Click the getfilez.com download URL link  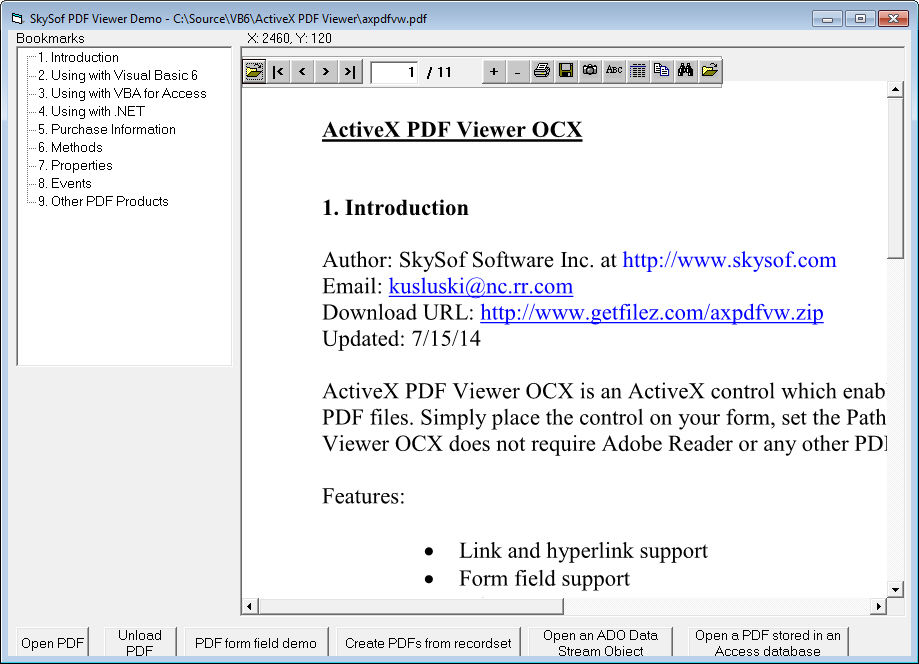[652, 312]
